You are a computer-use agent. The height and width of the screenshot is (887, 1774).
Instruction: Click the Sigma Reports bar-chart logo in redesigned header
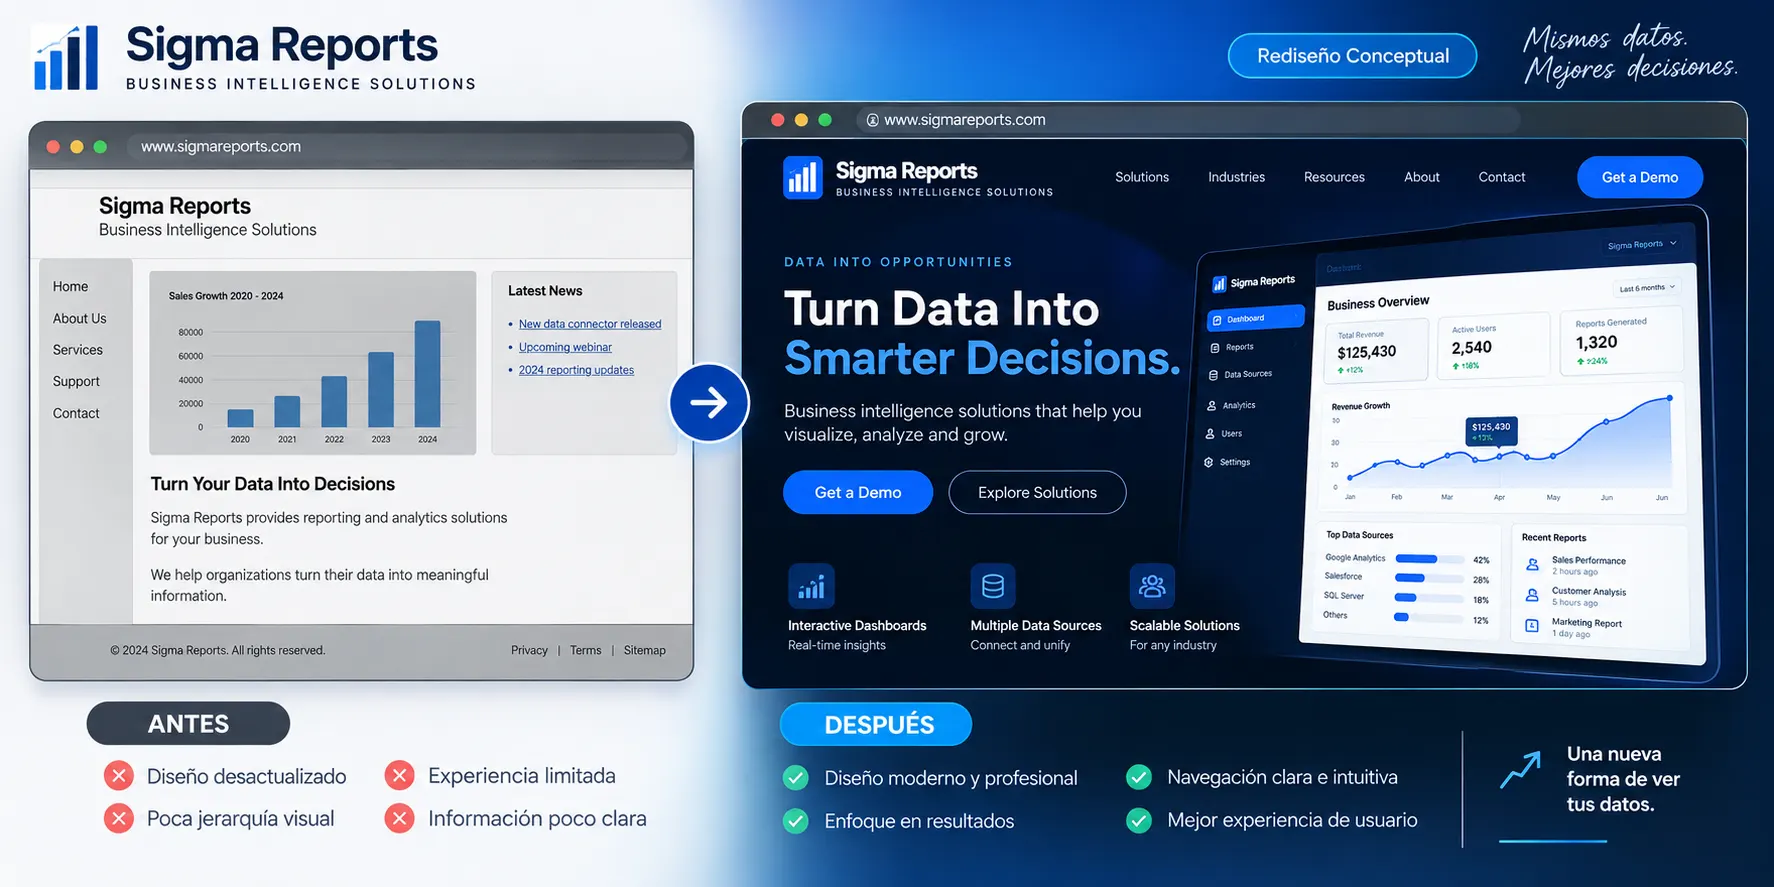[x=802, y=178]
